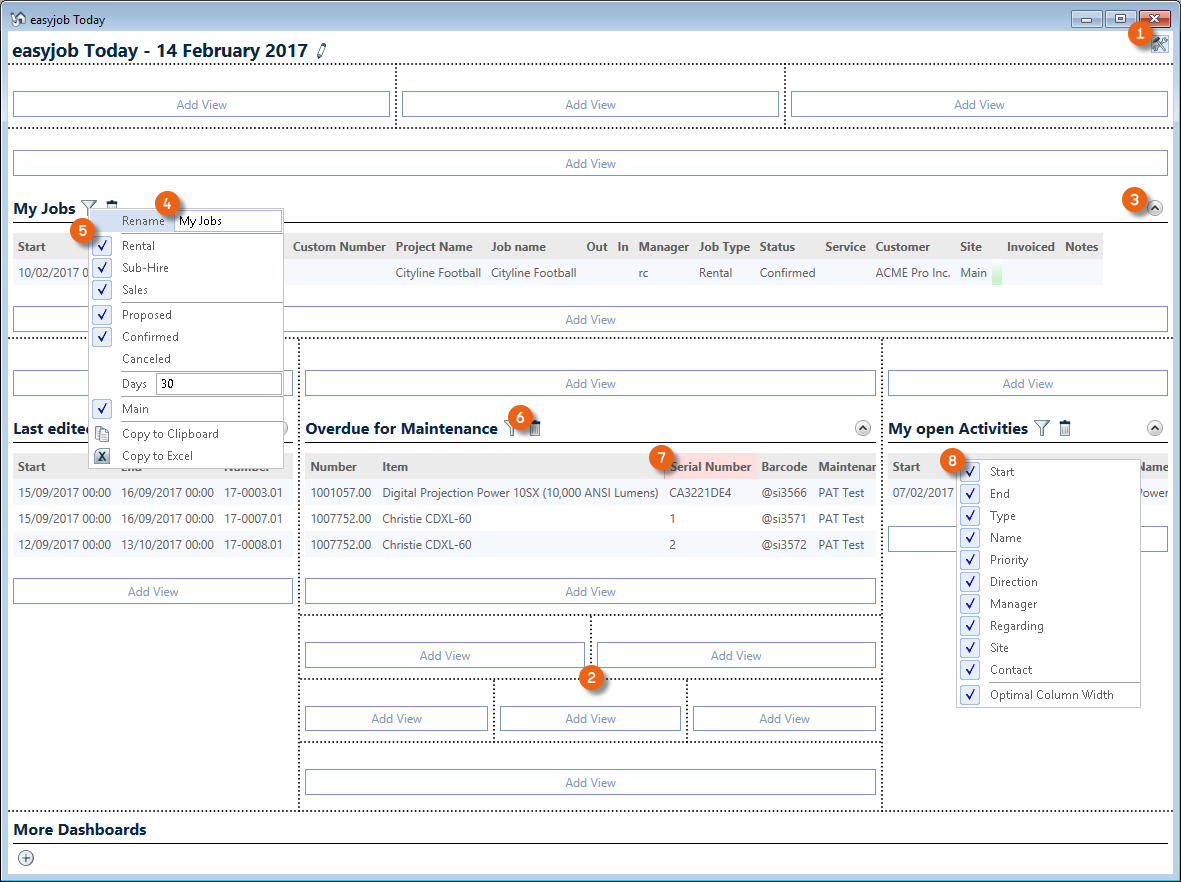Image resolution: width=1181 pixels, height=882 pixels.
Task: Click trash icon of Overdue for Maintenance
Action: (x=535, y=428)
